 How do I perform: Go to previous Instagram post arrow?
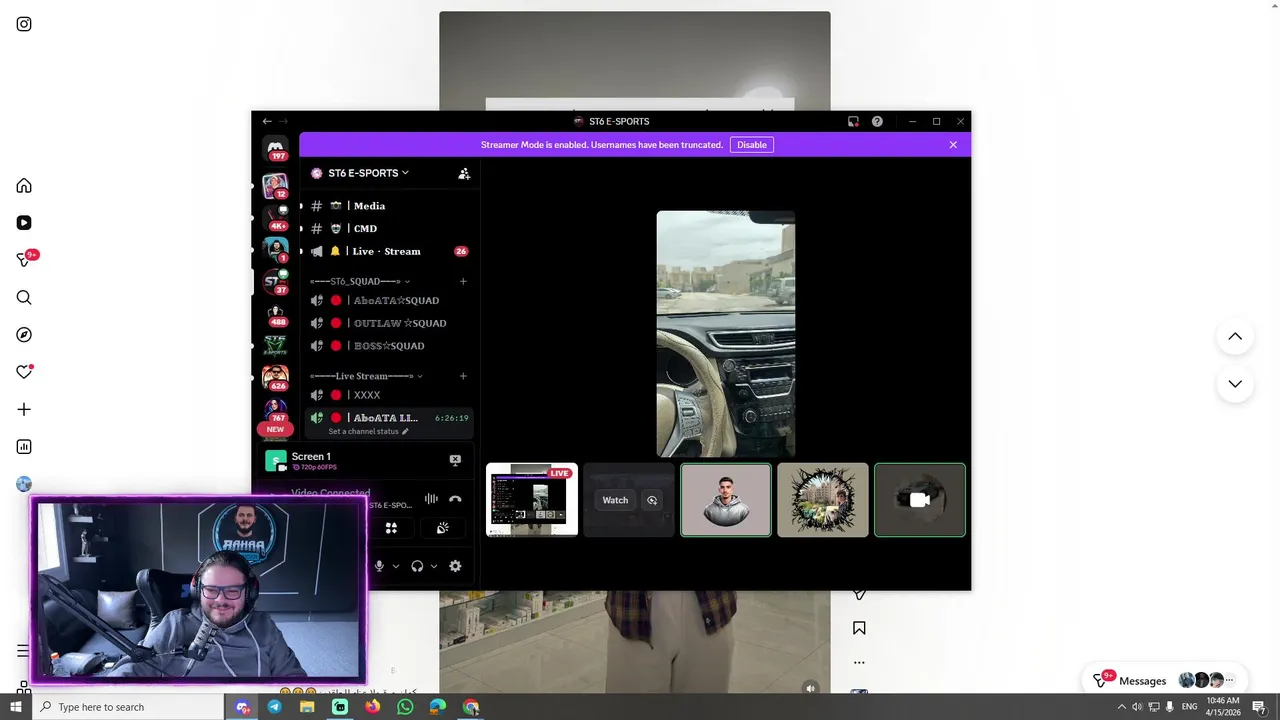pos(1235,336)
